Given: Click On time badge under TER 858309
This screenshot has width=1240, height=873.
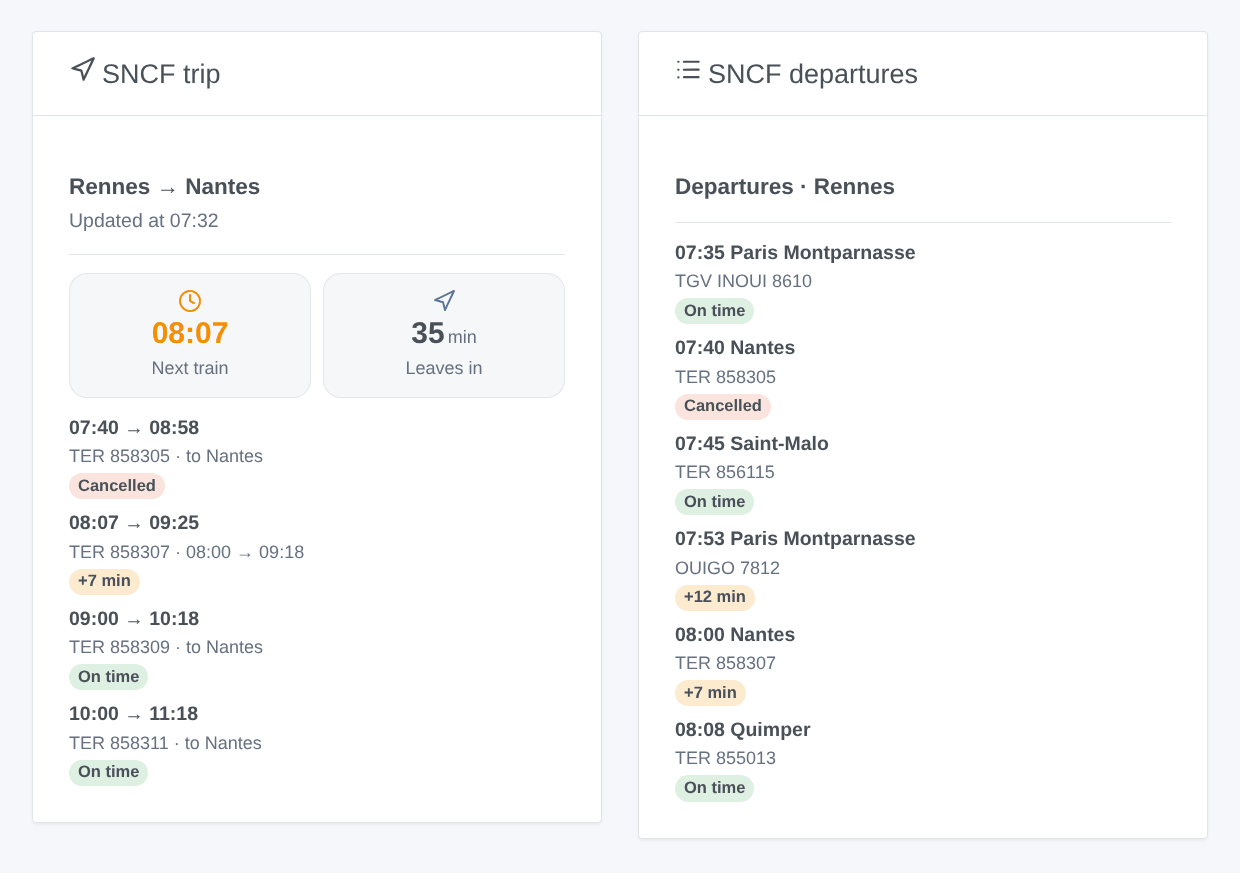Looking at the screenshot, I should (108, 677).
